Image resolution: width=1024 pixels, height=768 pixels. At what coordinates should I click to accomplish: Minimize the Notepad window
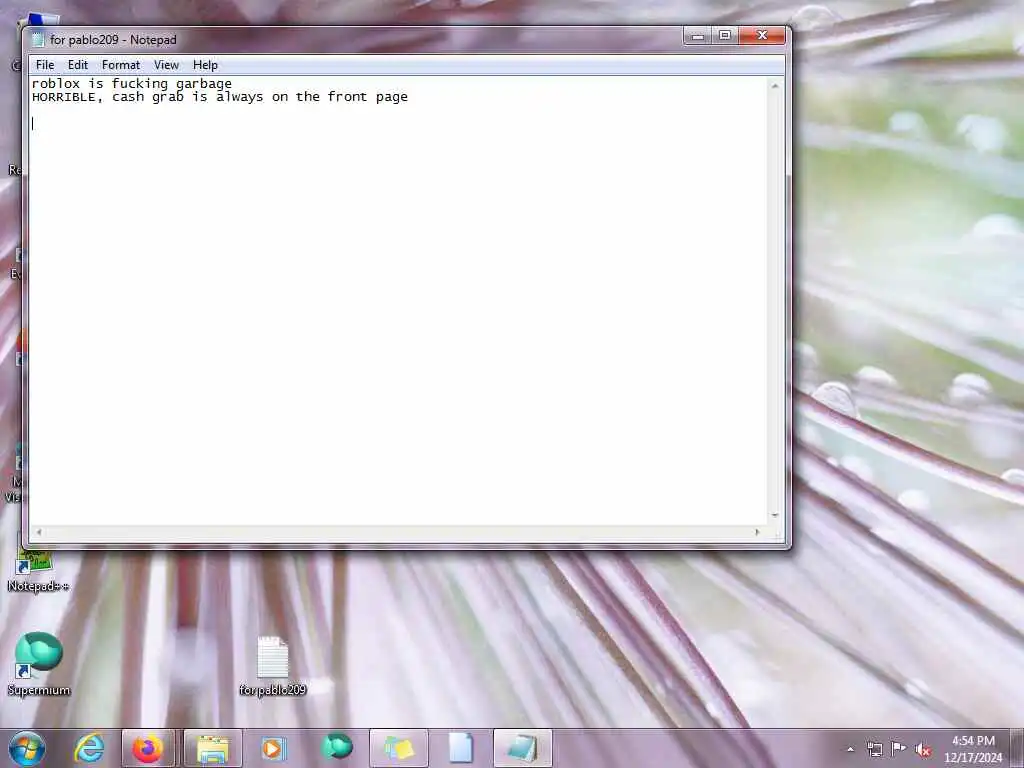point(697,35)
